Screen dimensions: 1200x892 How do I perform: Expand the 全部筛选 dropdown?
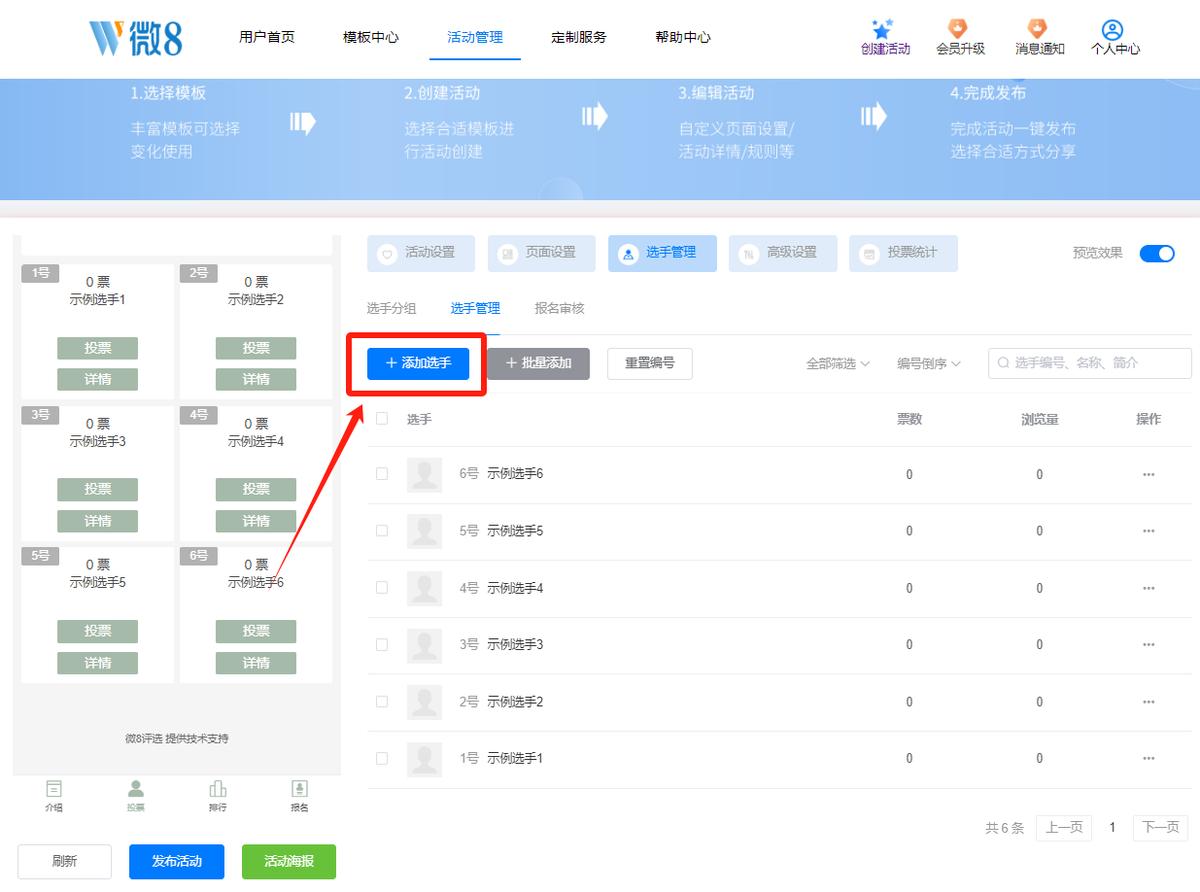pyautogui.click(x=838, y=364)
